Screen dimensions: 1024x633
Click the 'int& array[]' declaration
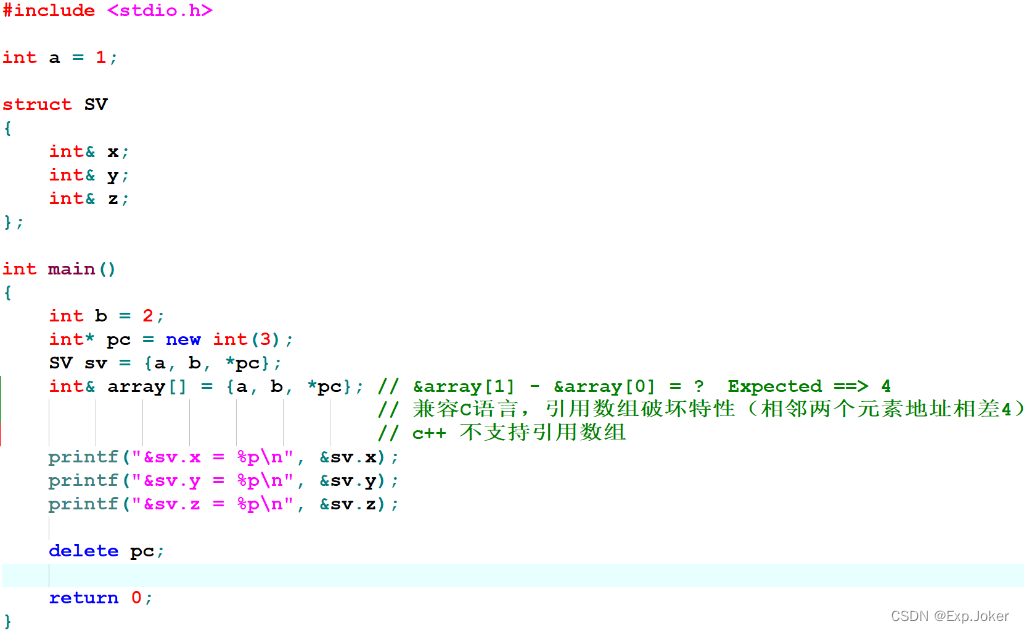118,387
